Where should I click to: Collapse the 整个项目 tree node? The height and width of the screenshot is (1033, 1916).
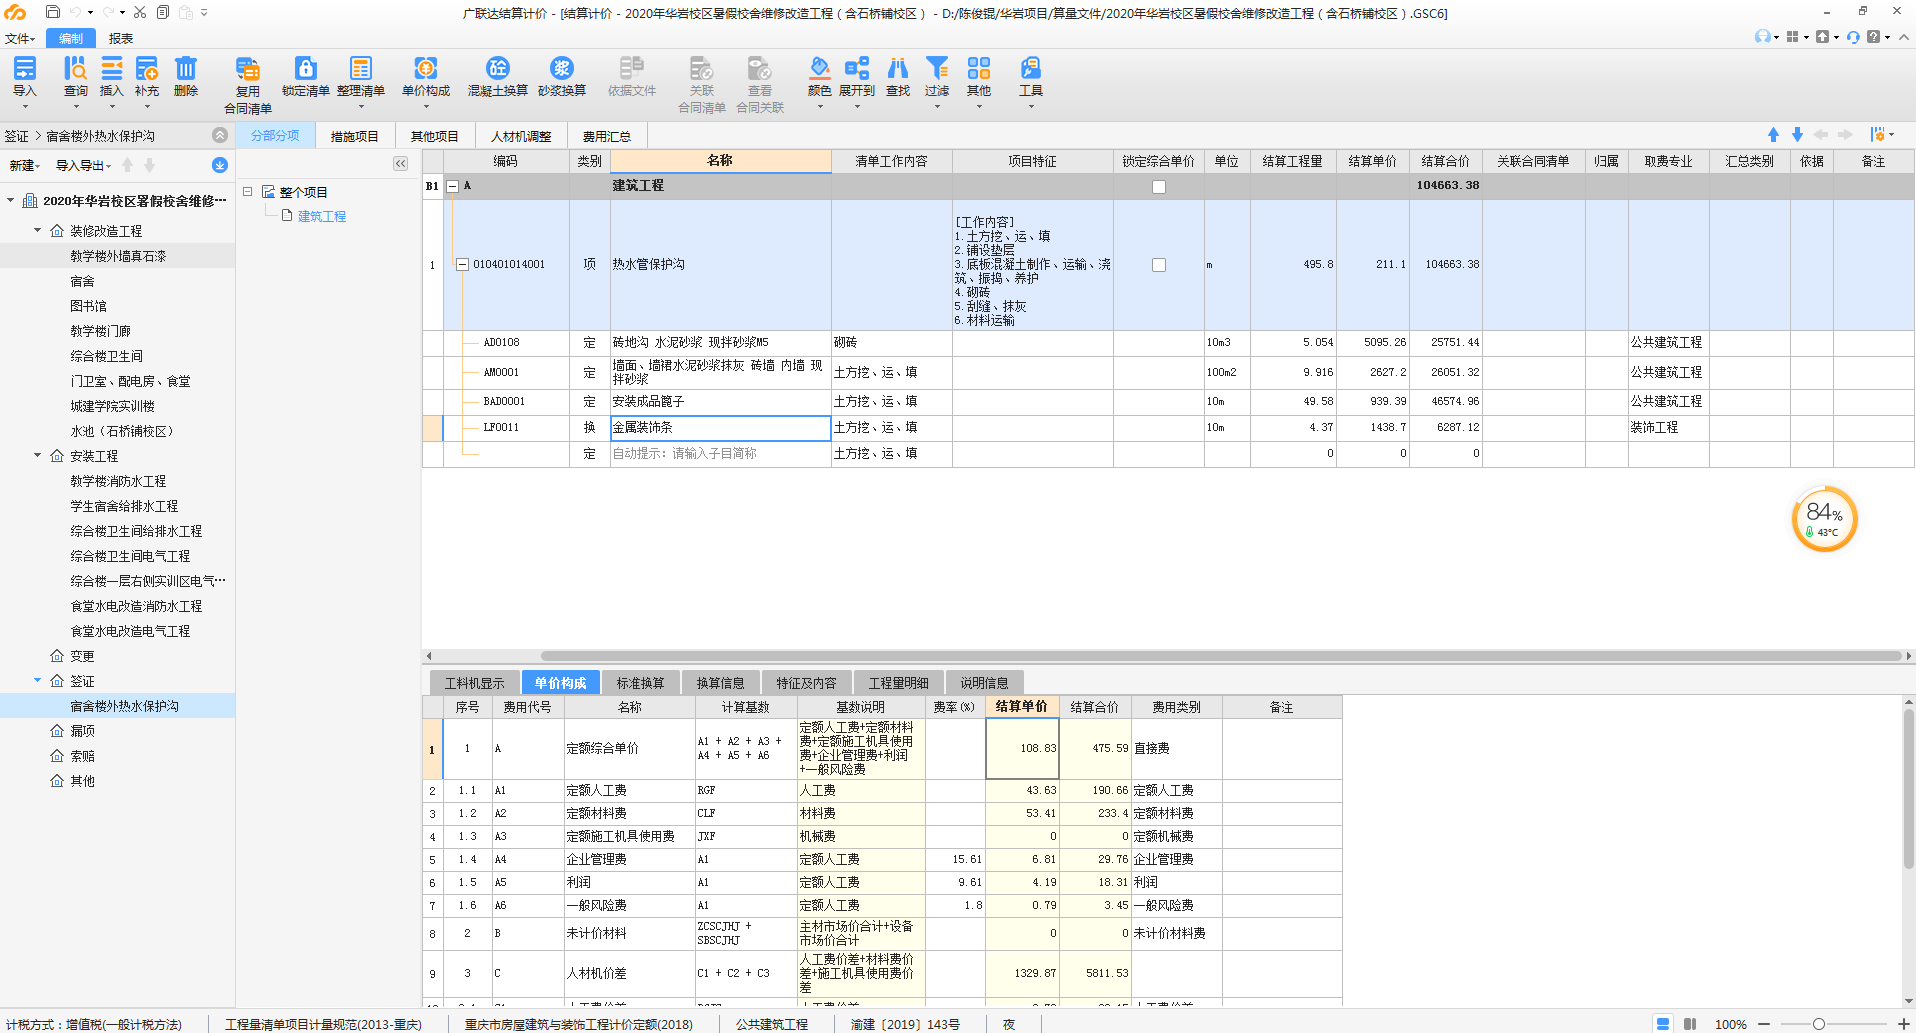(247, 191)
